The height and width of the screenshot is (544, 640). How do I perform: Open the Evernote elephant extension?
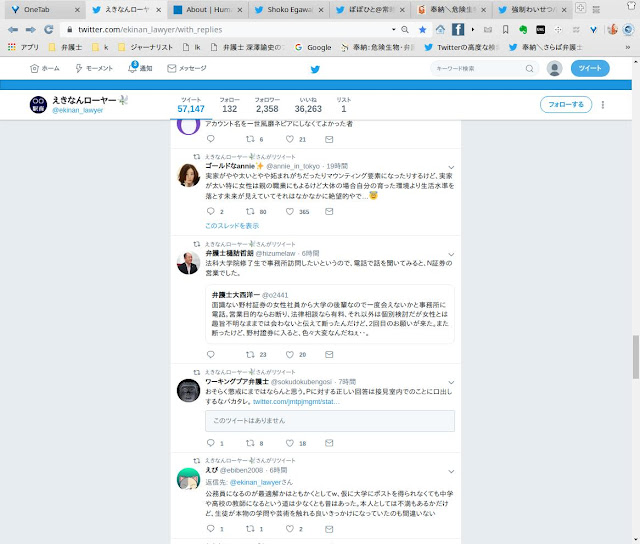[x=523, y=29]
